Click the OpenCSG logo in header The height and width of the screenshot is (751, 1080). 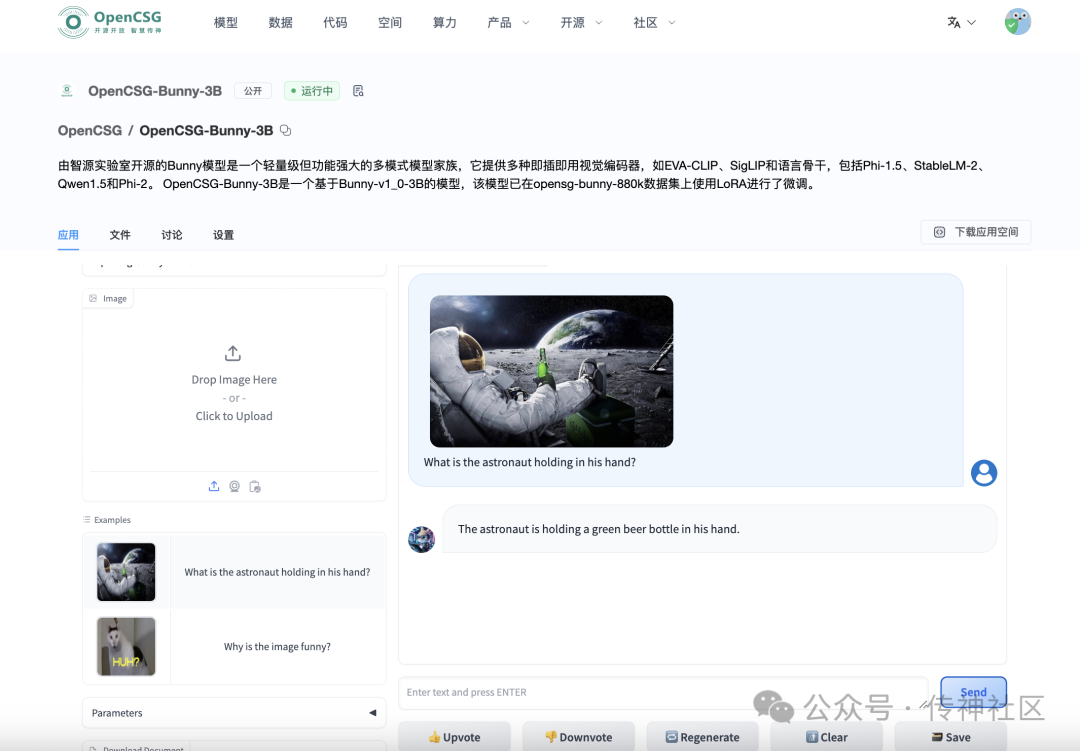coord(110,22)
